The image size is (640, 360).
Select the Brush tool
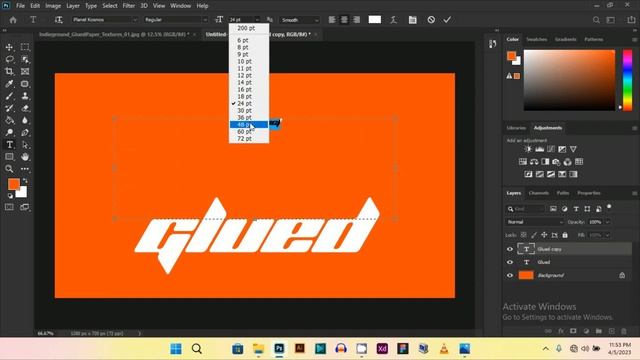point(9,96)
